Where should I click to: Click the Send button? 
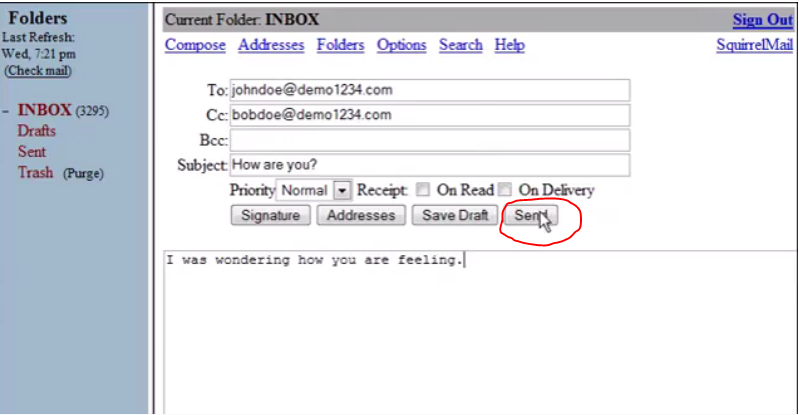coord(530,215)
